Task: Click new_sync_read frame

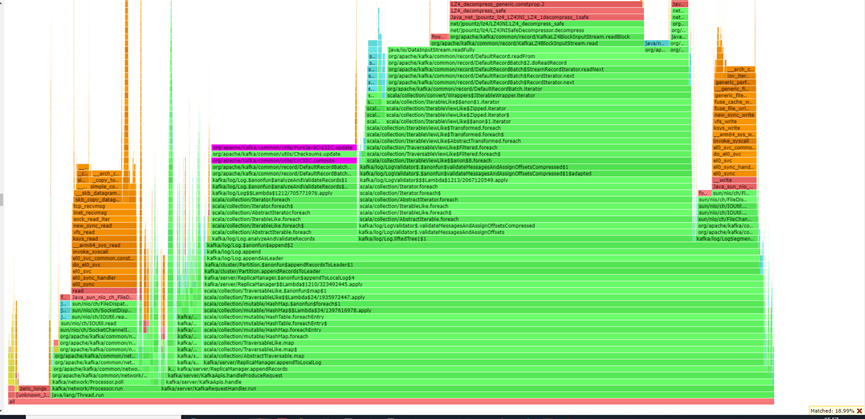Action: pyautogui.click(x=104, y=225)
